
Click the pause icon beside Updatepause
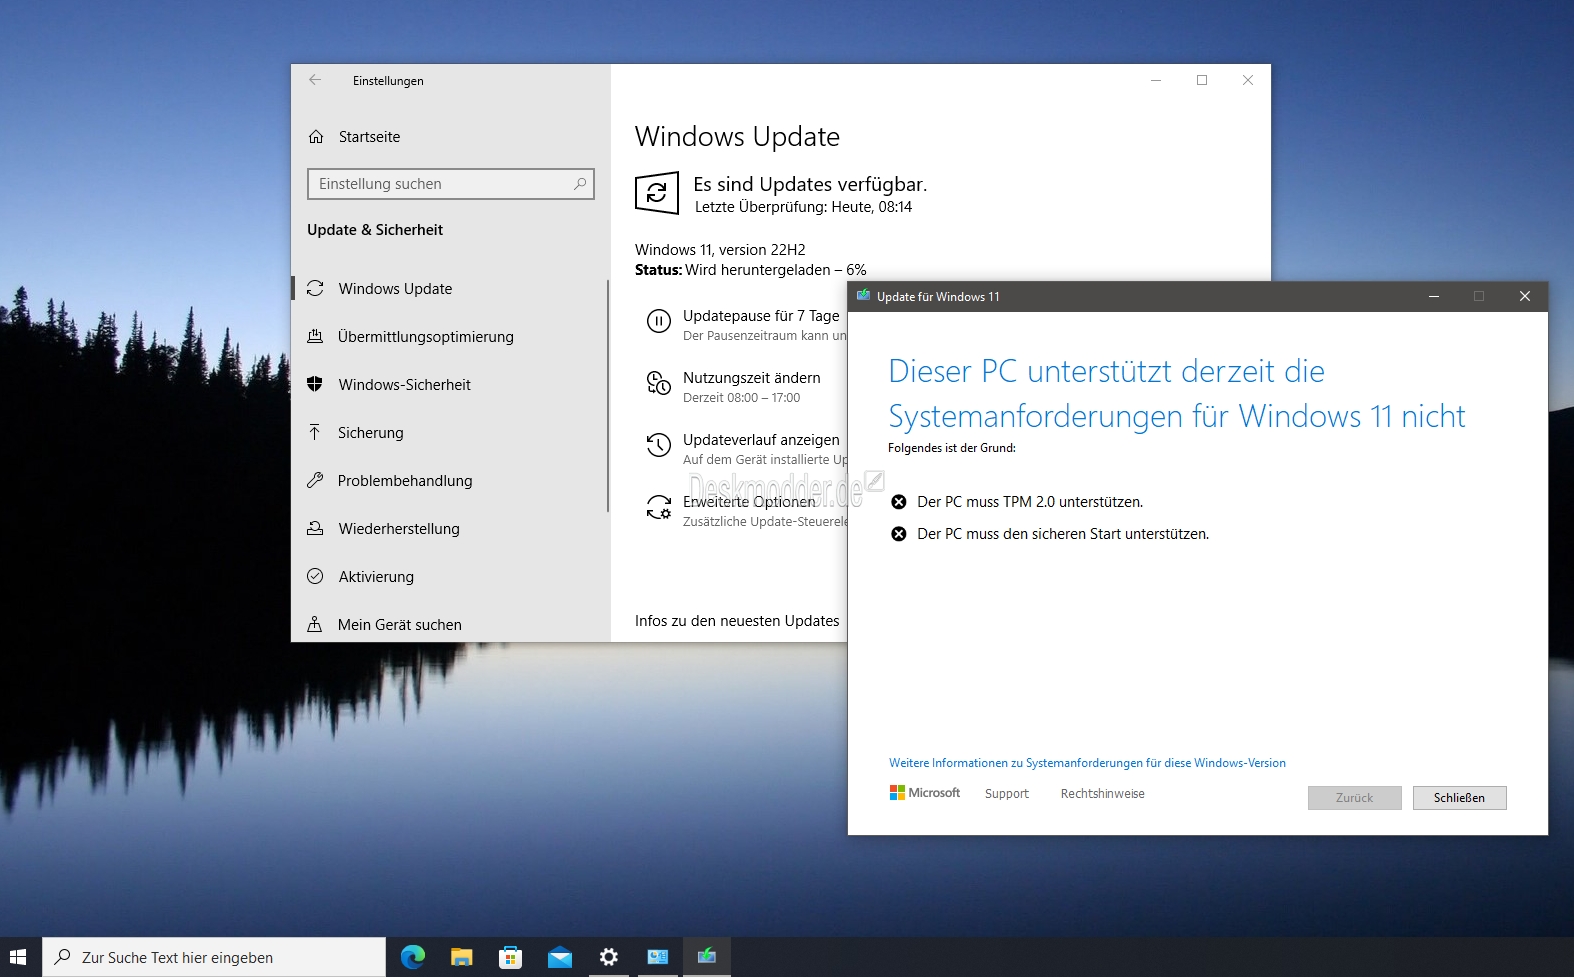[x=658, y=321]
